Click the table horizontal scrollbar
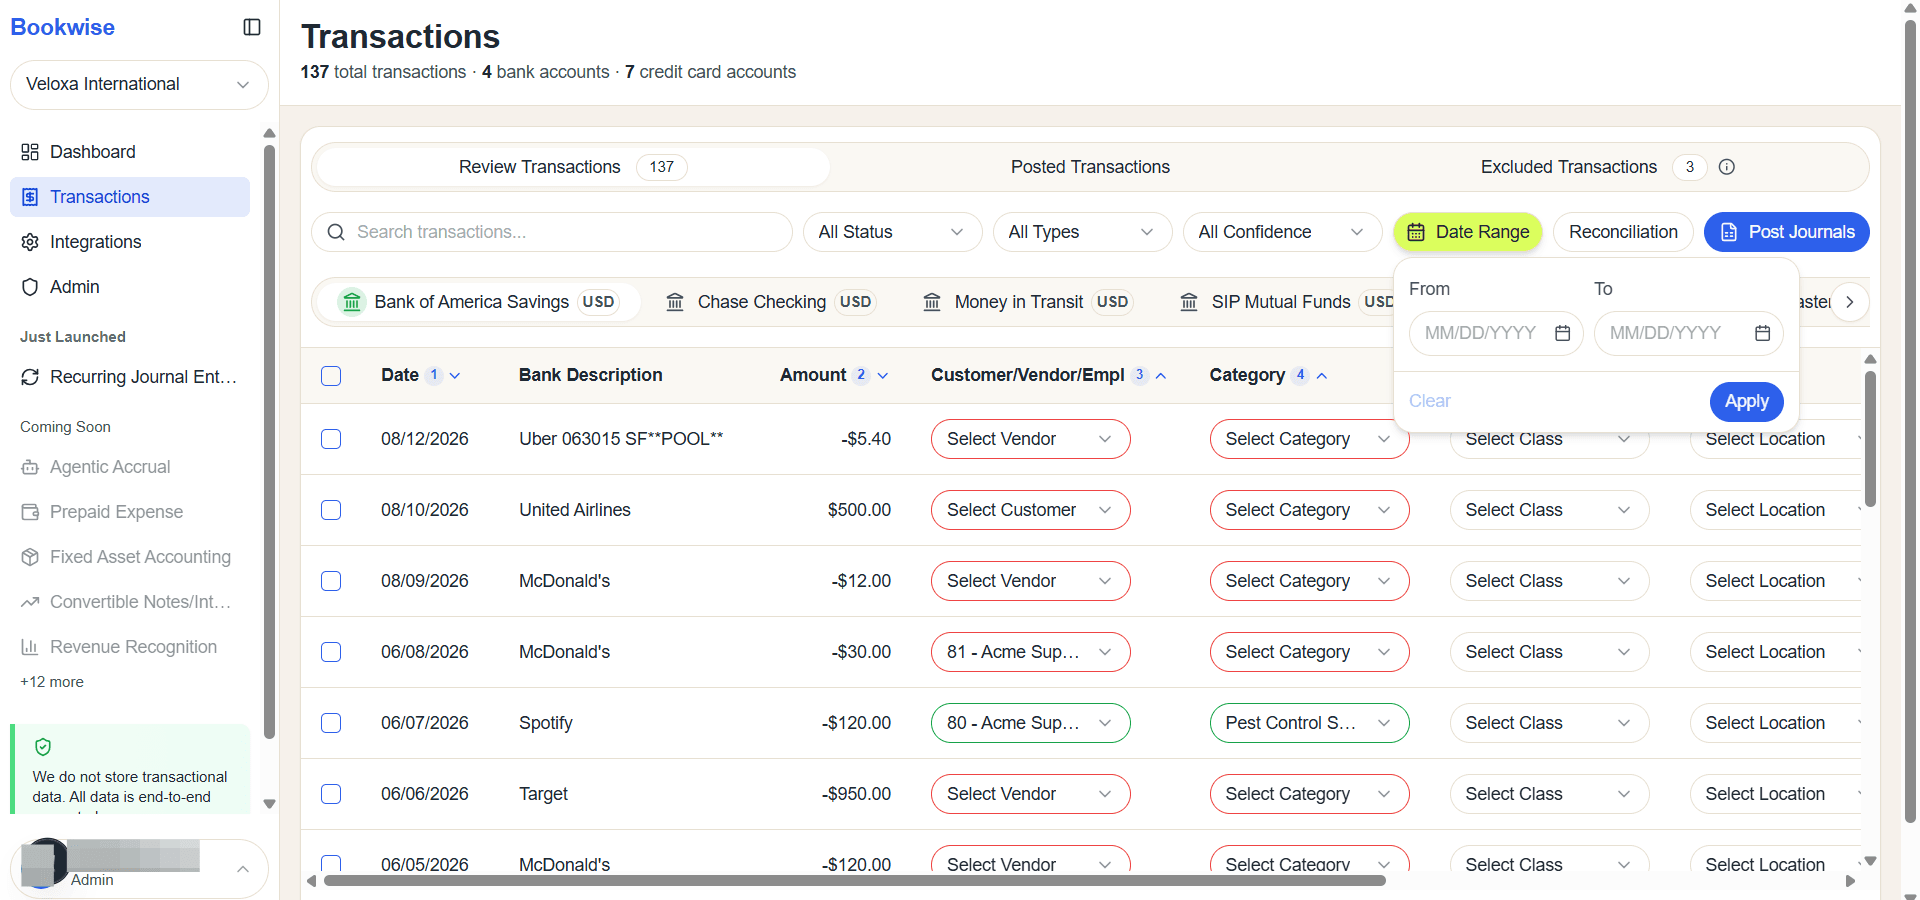Image resolution: width=1920 pixels, height=900 pixels. [x=855, y=881]
